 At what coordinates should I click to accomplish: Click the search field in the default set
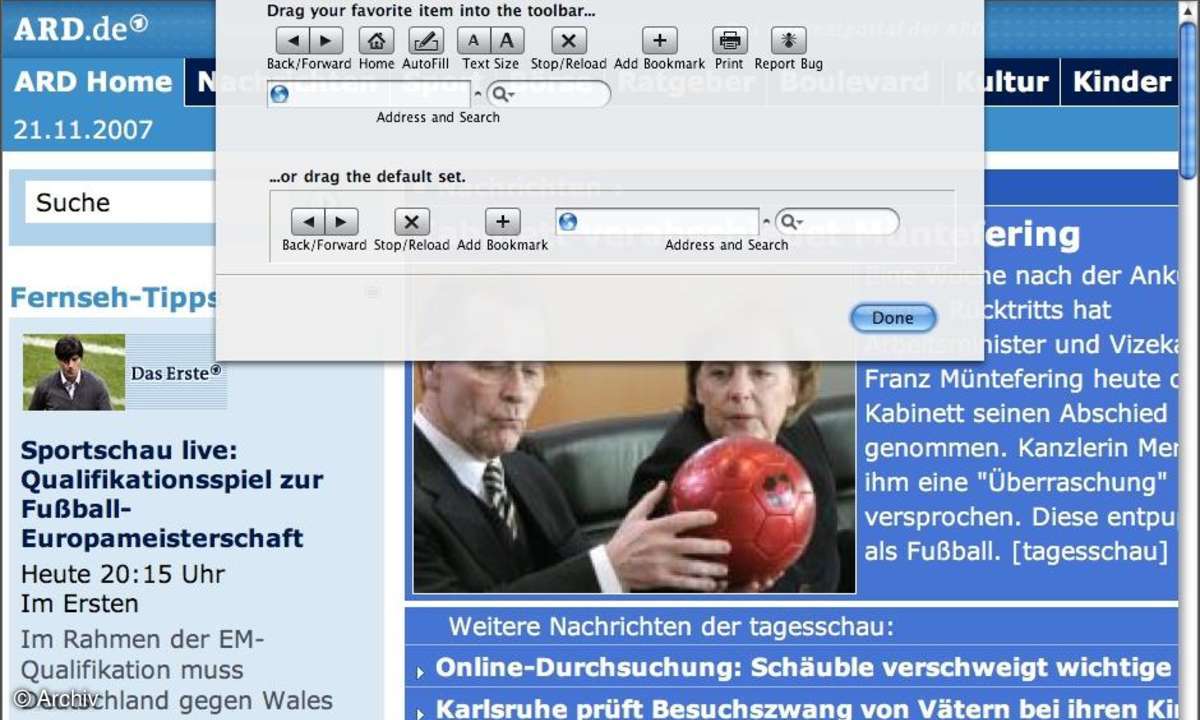837,222
